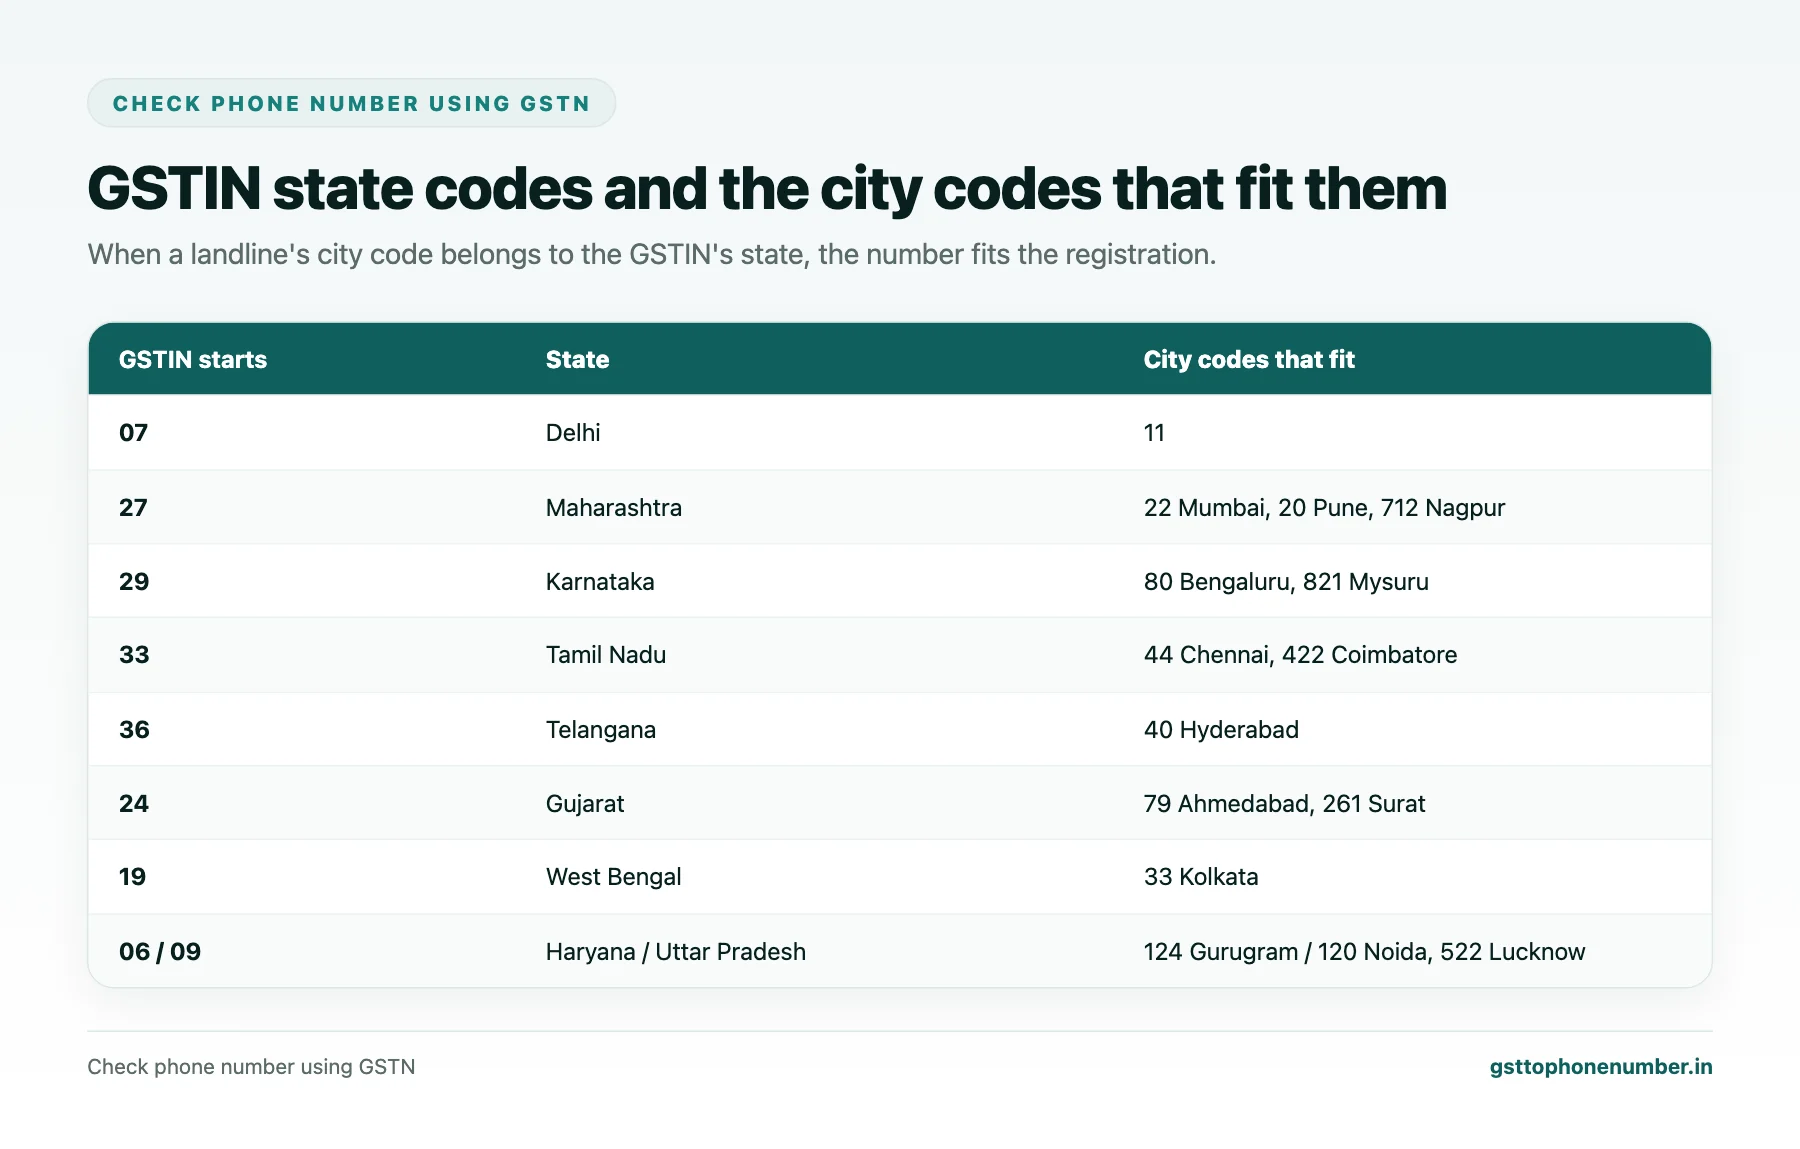1800x1149 pixels.
Task: Click the 'CHECK PHONE NUMBER USING GSTN' badge
Action: [351, 103]
